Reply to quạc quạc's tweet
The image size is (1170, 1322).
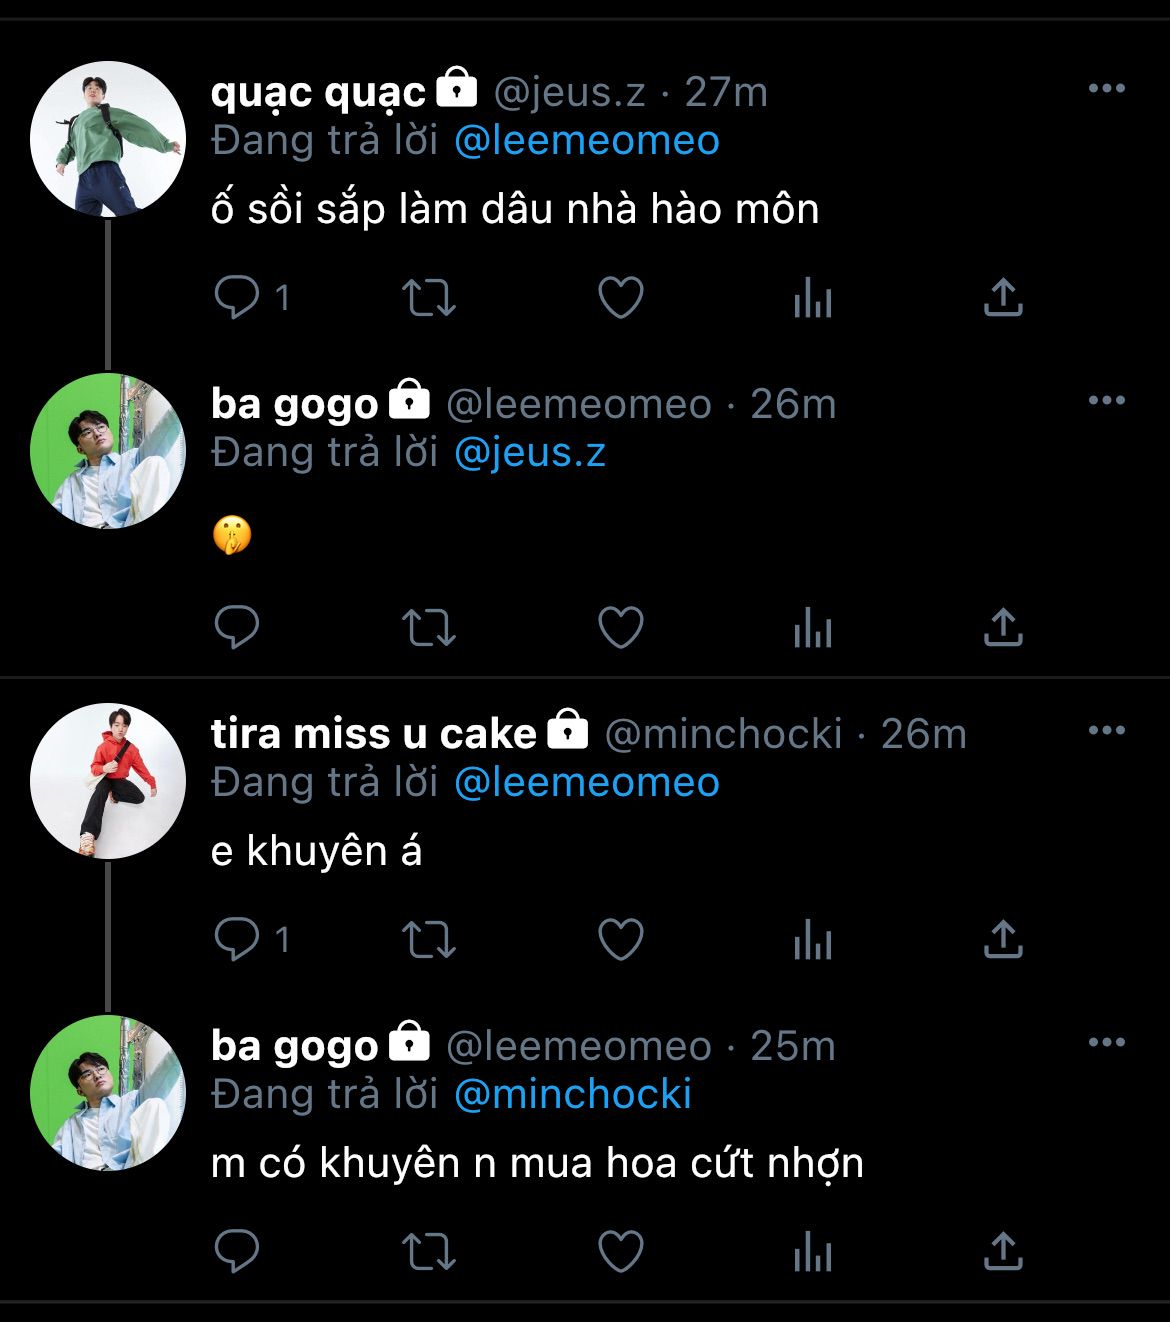[x=237, y=297]
